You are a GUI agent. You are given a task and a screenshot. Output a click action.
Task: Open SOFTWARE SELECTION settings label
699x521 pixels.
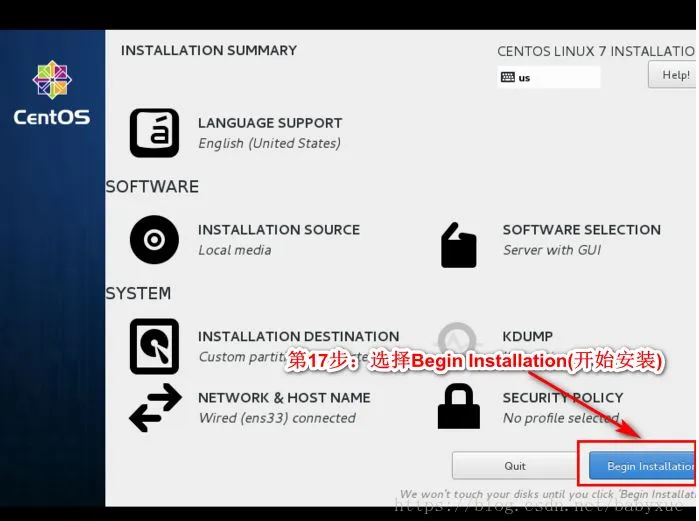click(582, 230)
